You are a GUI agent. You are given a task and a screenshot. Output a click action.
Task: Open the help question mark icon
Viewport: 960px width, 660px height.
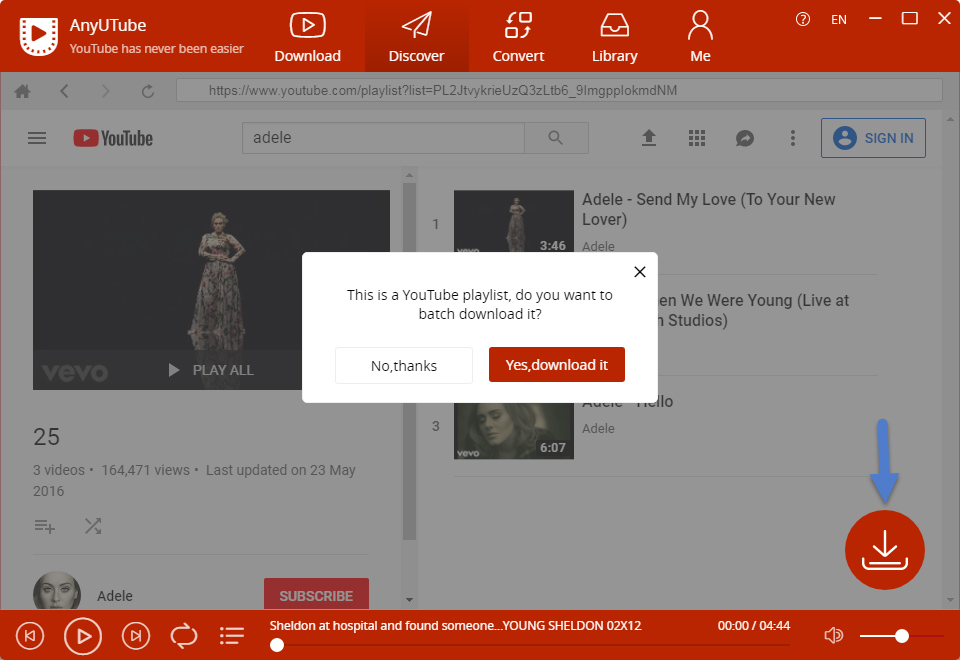click(x=803, y=20)
